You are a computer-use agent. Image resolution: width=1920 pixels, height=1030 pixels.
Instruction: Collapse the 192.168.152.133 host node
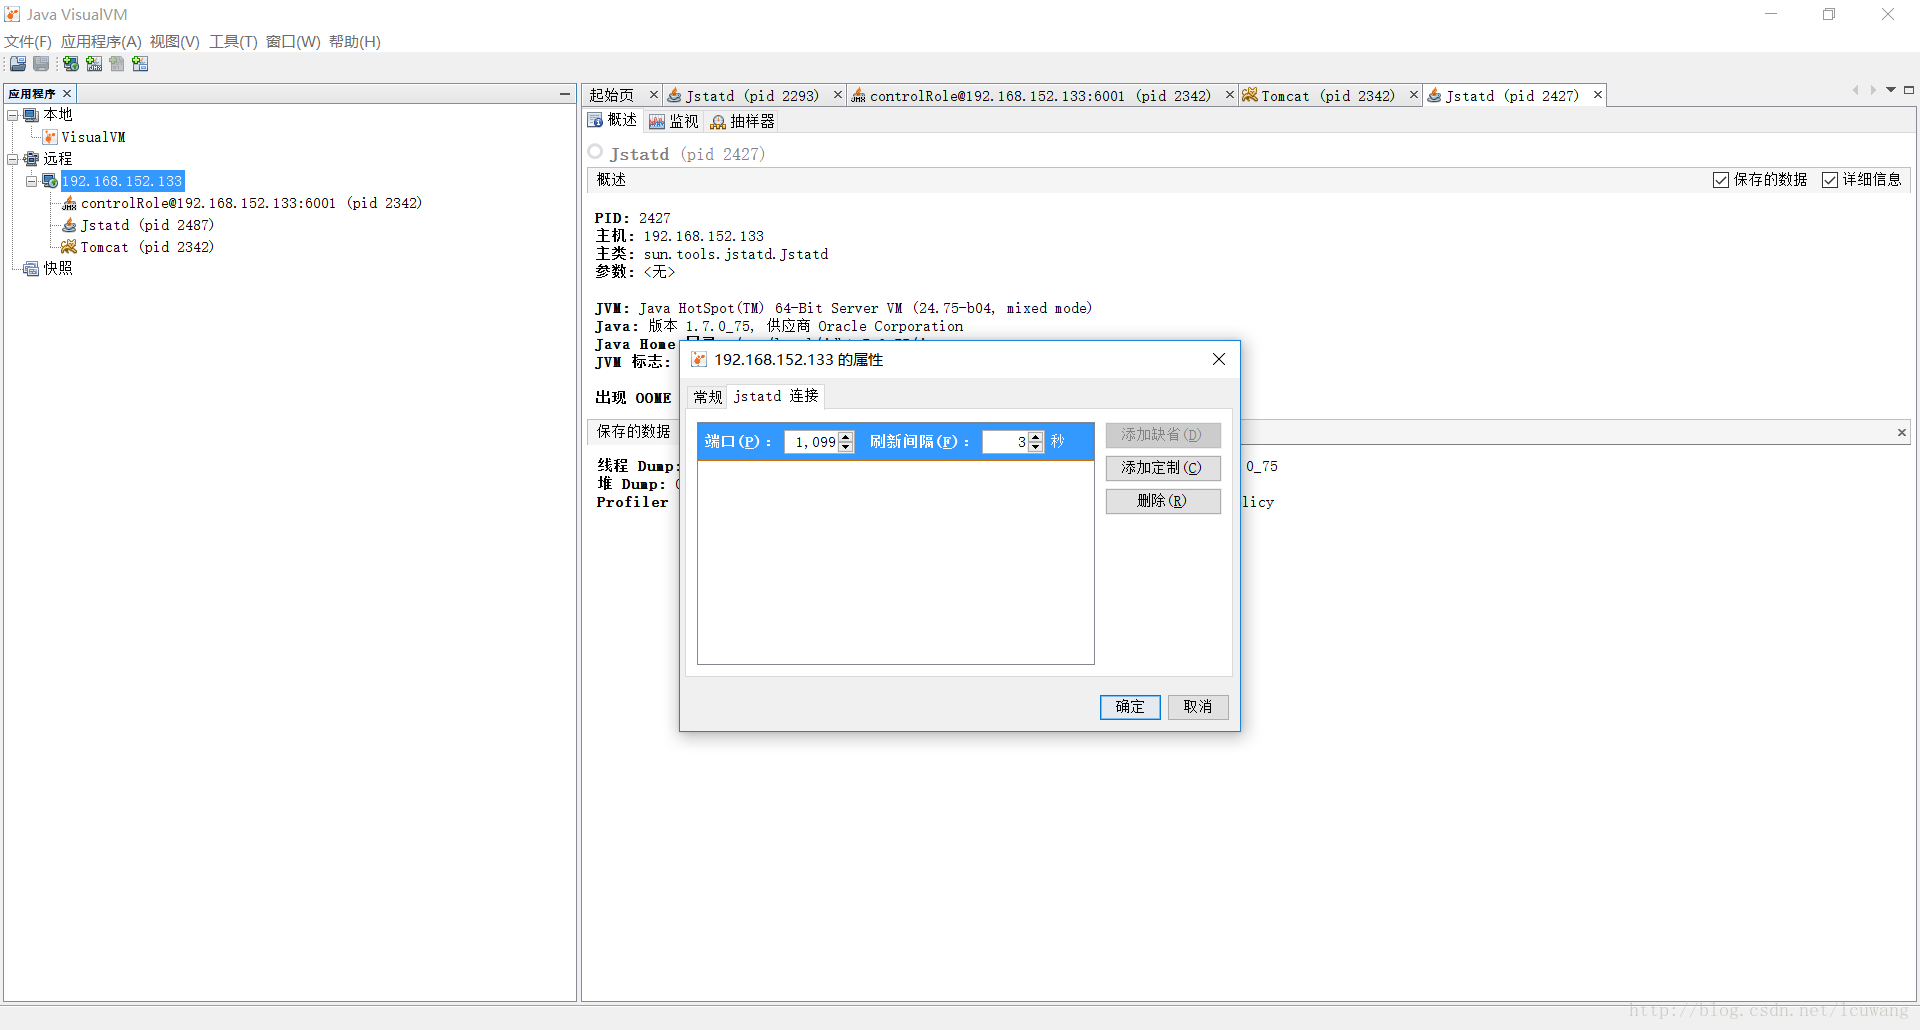click(x=31, y=181)
